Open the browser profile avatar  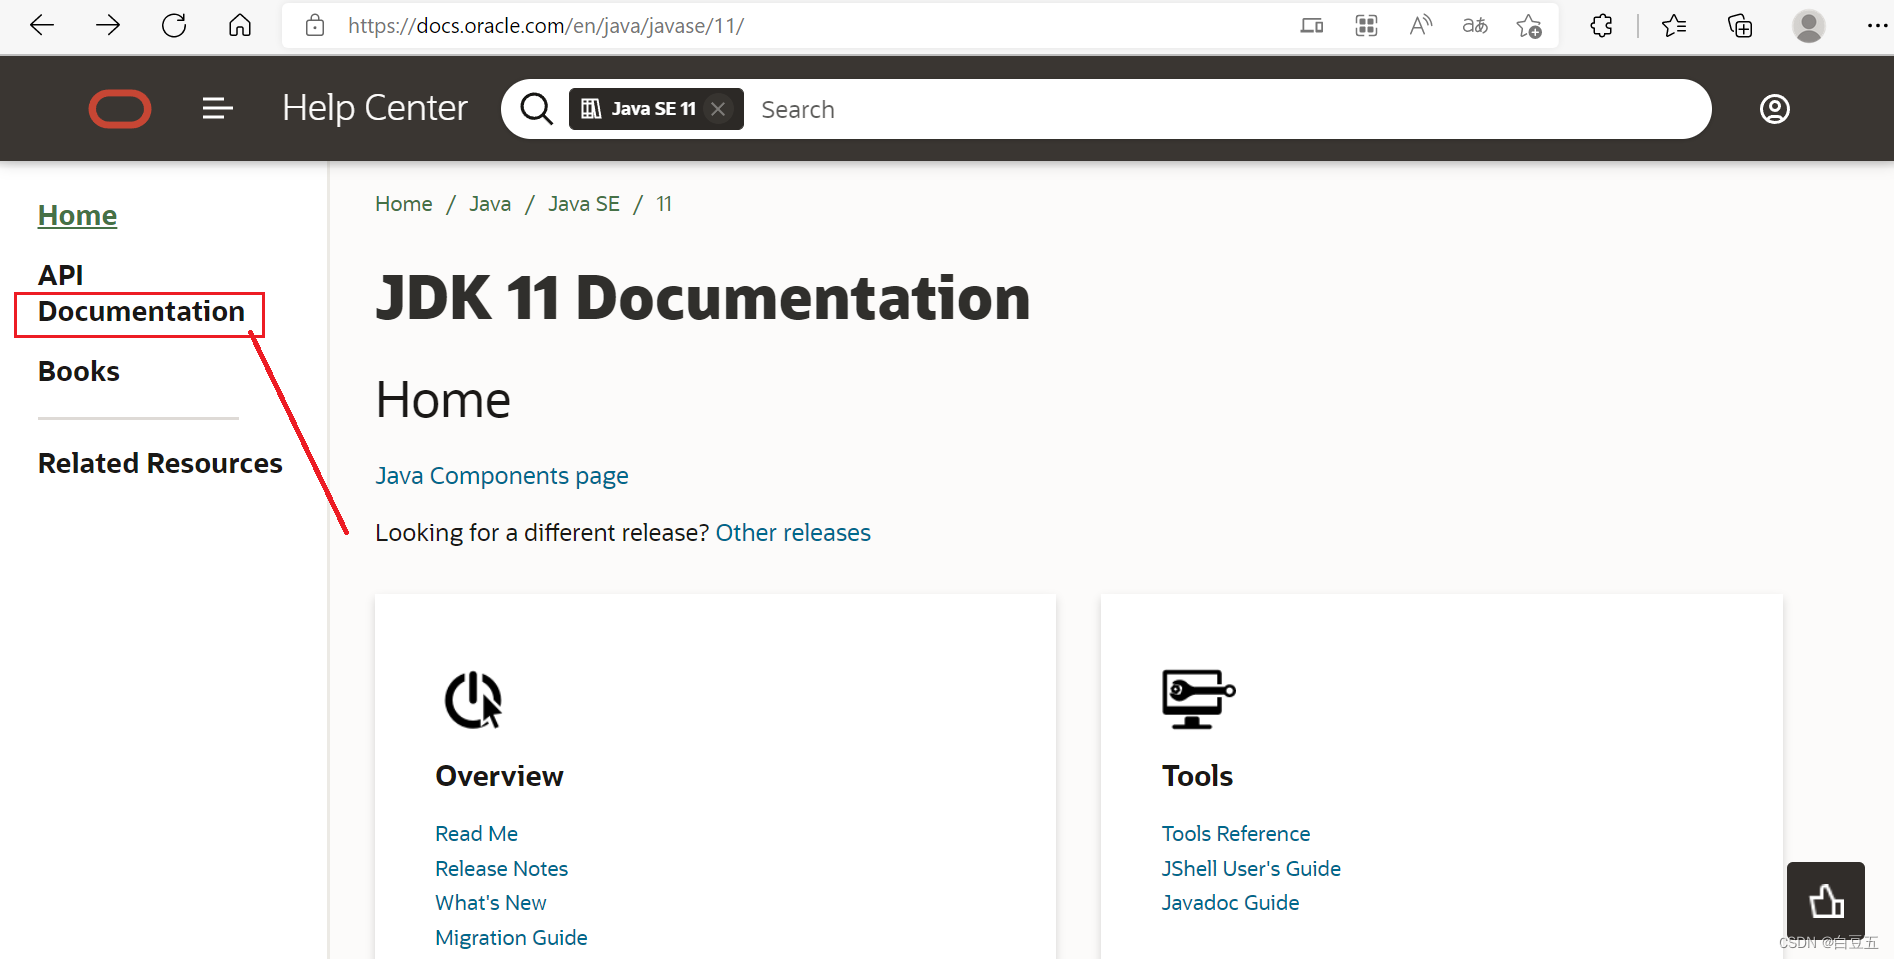pos(1808,26)
